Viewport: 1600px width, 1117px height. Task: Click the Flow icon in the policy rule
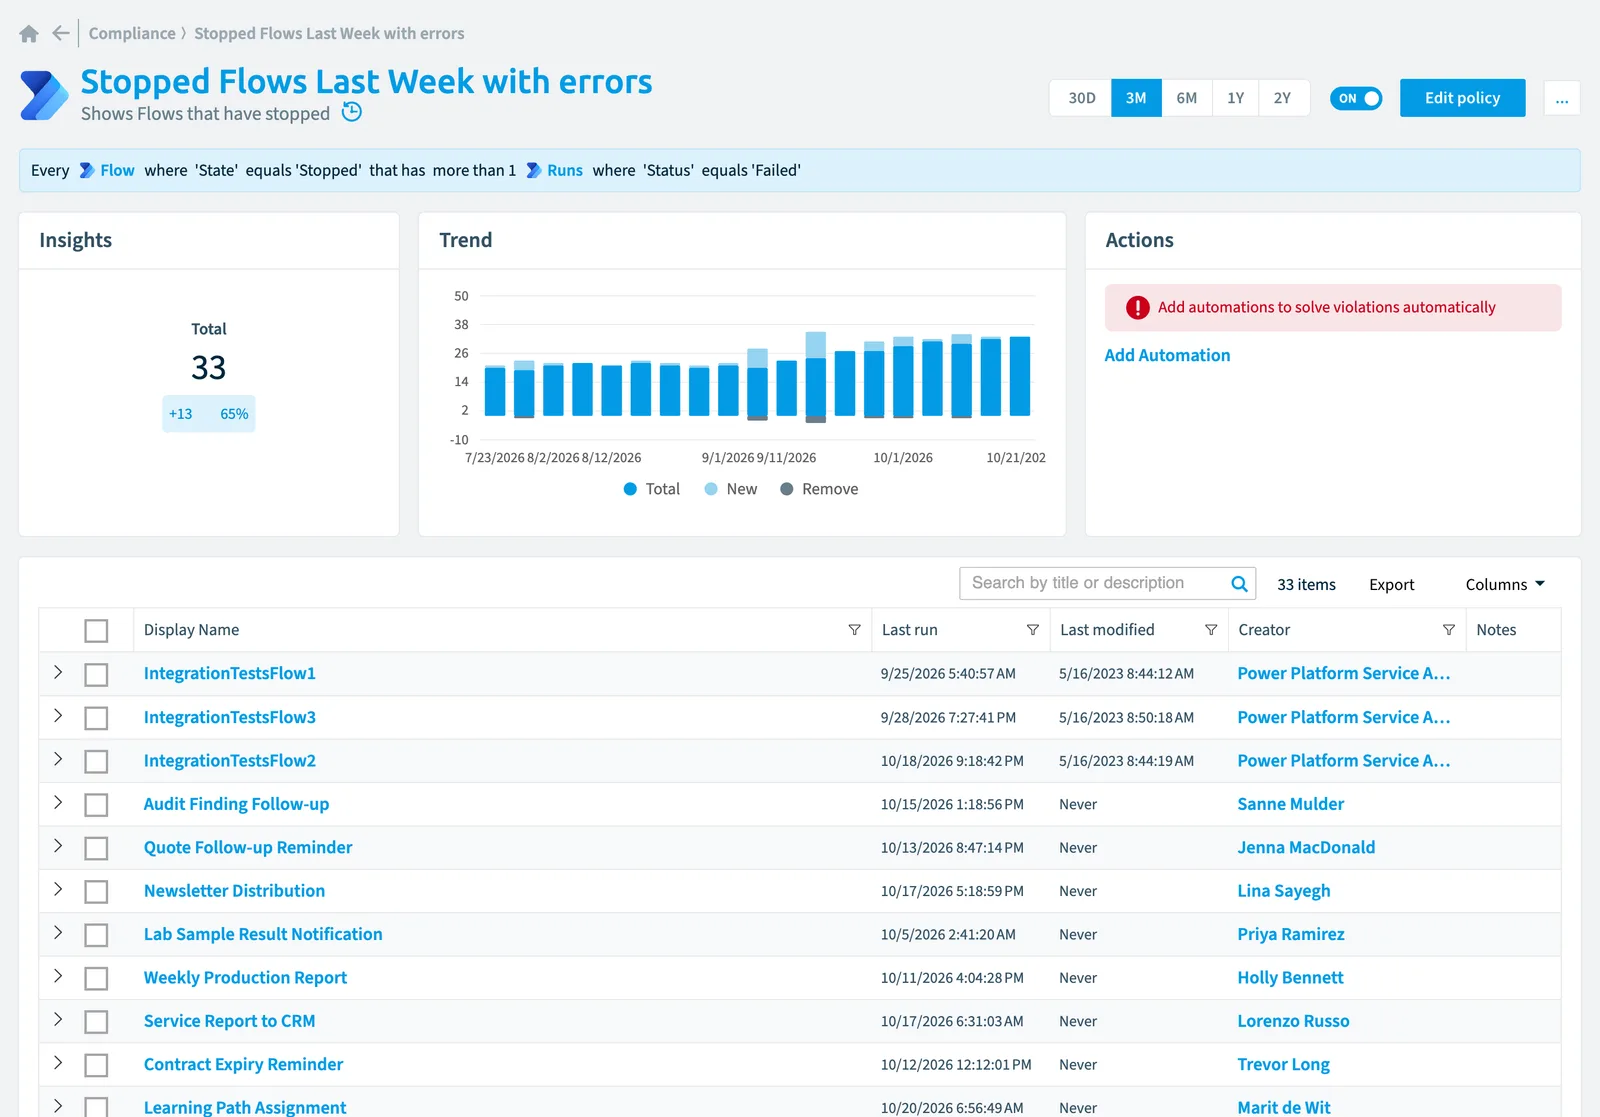(87, 171)
